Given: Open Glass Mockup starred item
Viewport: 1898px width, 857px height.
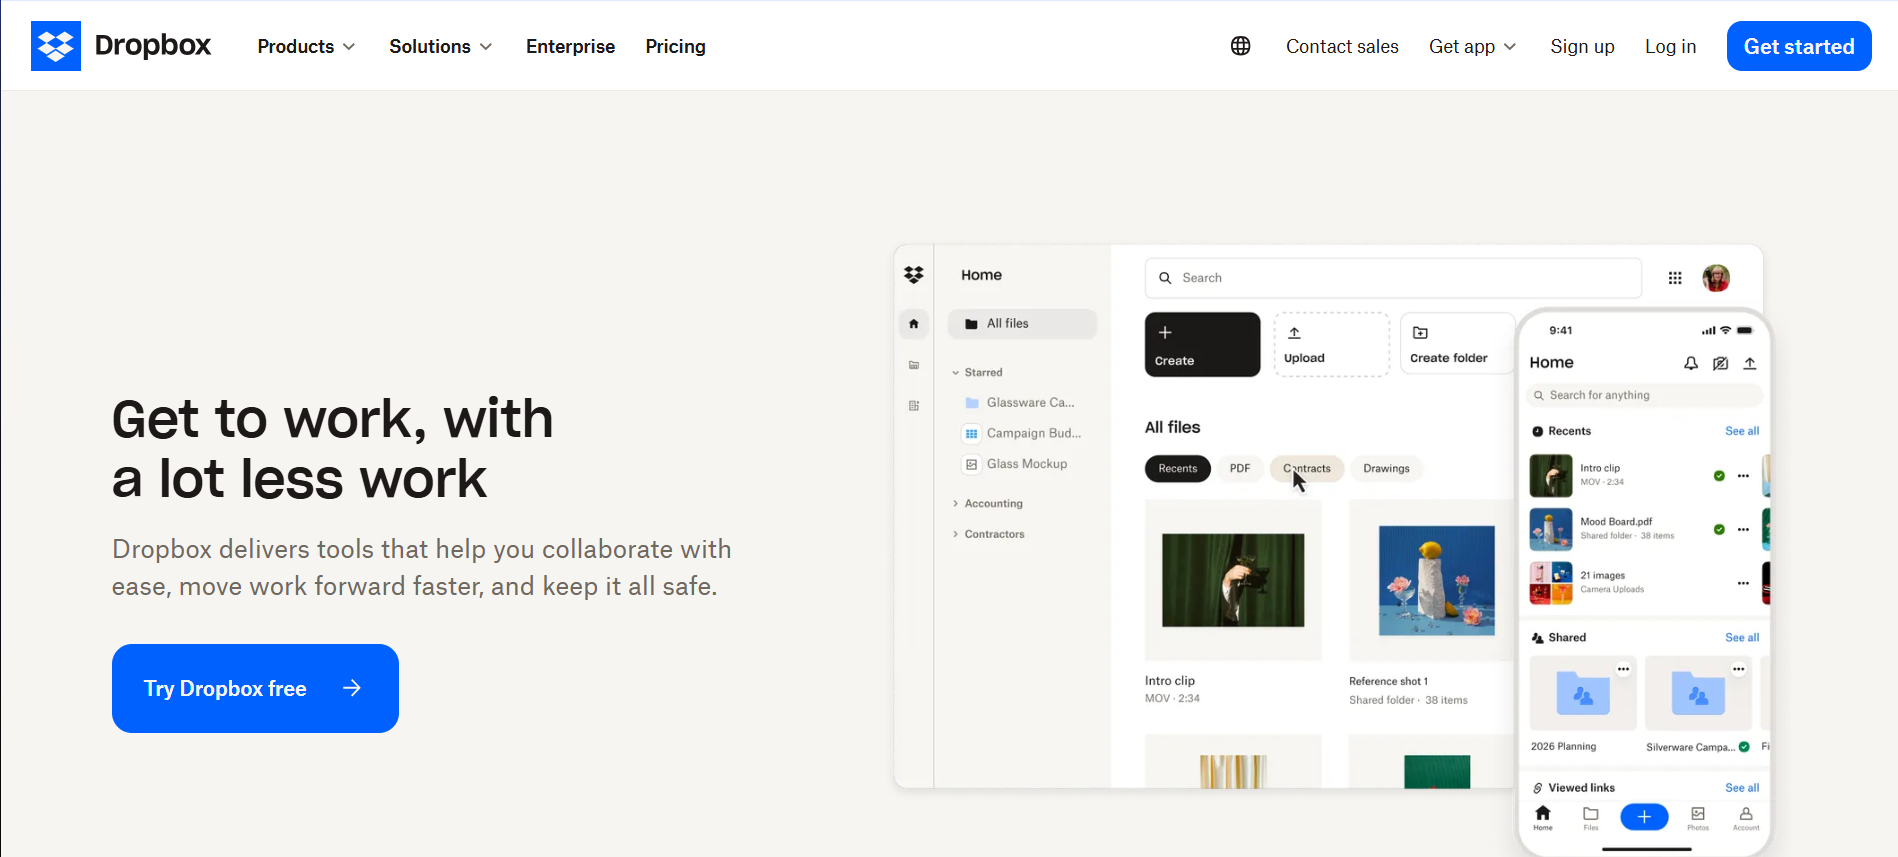Looking at the screenshot, I should click(x=1016, y=464).
